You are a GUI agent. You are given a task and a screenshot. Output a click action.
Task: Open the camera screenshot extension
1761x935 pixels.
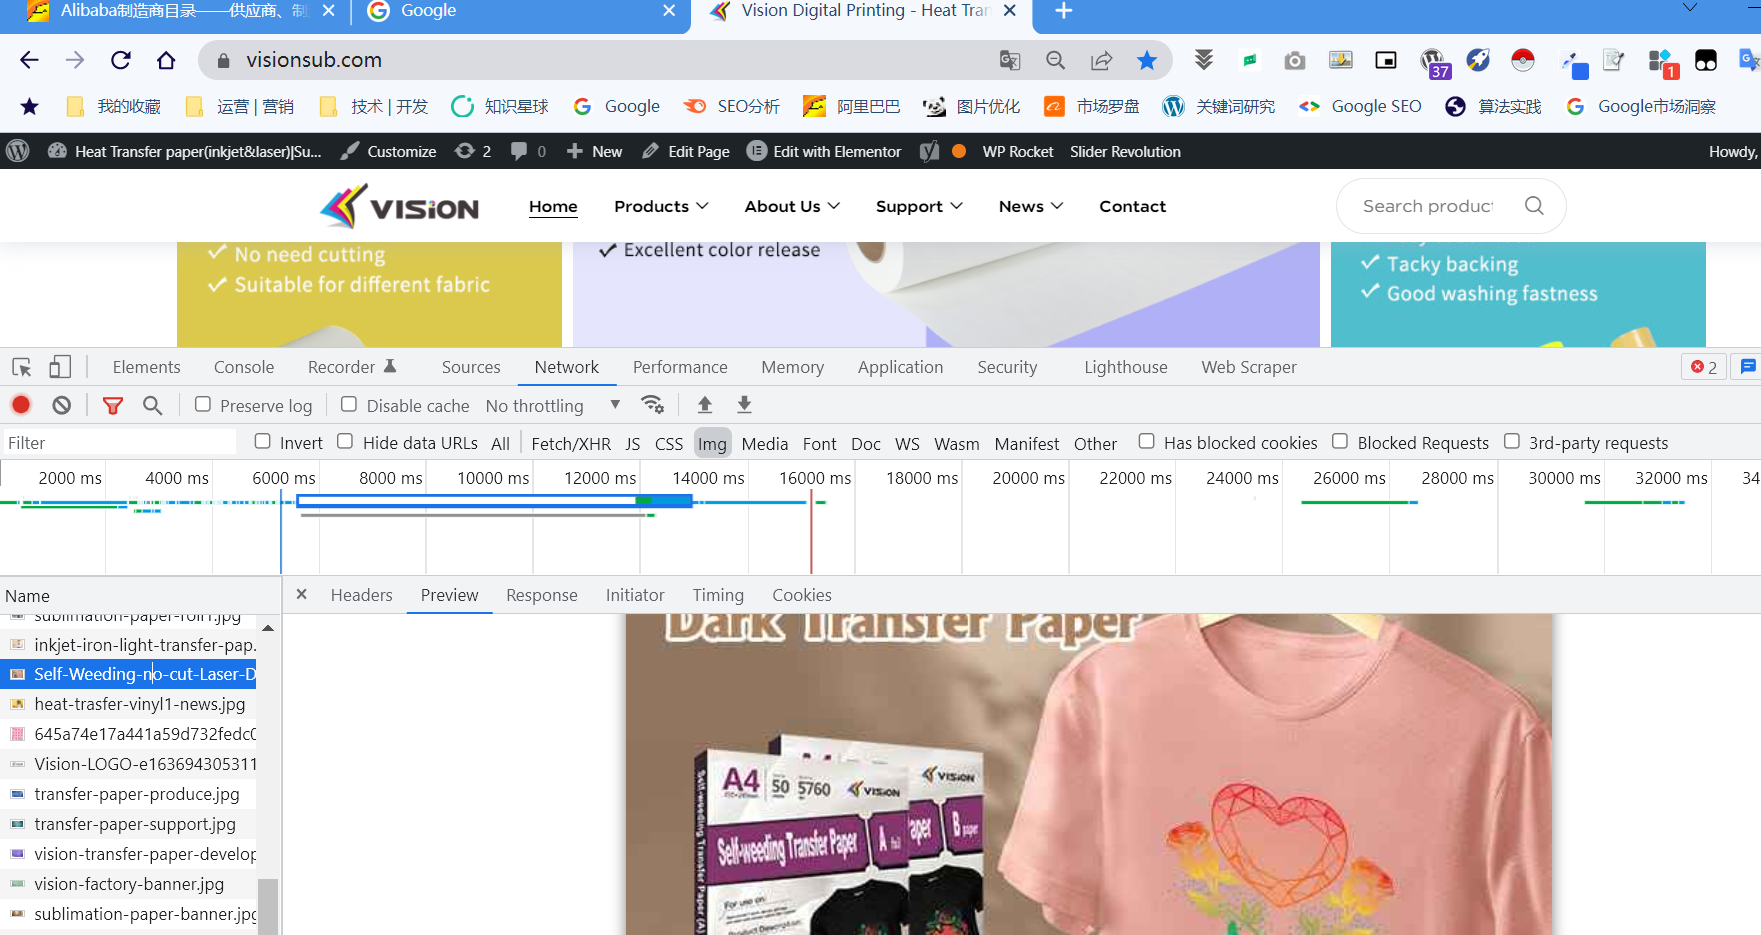(1295, 61)
